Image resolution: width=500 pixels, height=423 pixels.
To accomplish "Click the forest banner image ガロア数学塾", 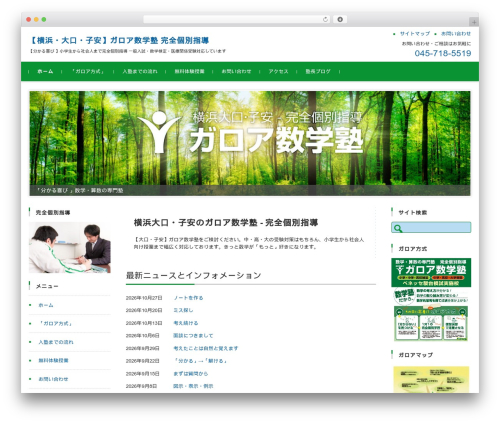I will click(250, 143).
